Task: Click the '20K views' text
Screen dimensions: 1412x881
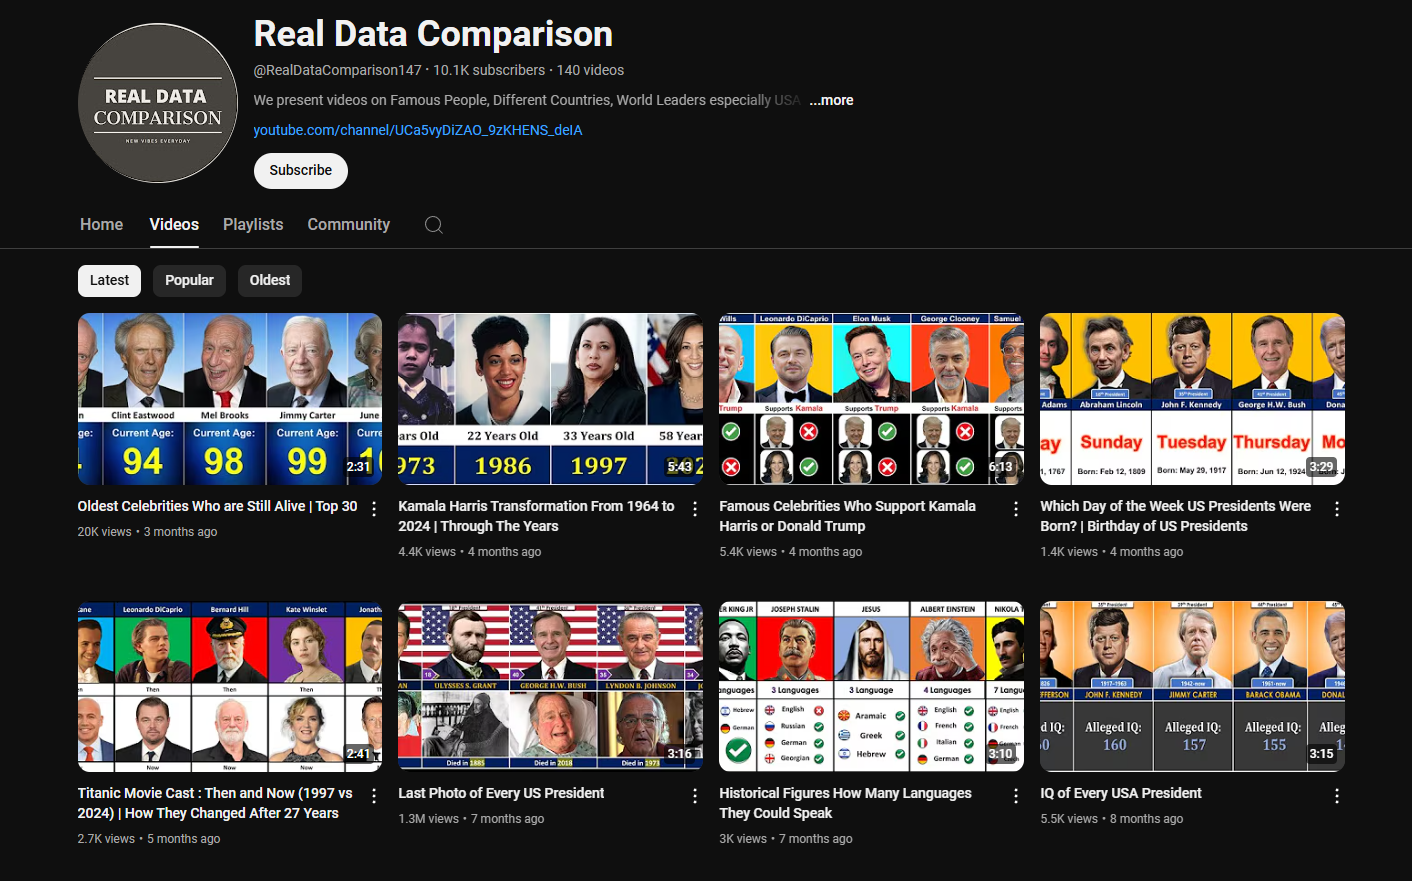Action: (x=104, y=532)
